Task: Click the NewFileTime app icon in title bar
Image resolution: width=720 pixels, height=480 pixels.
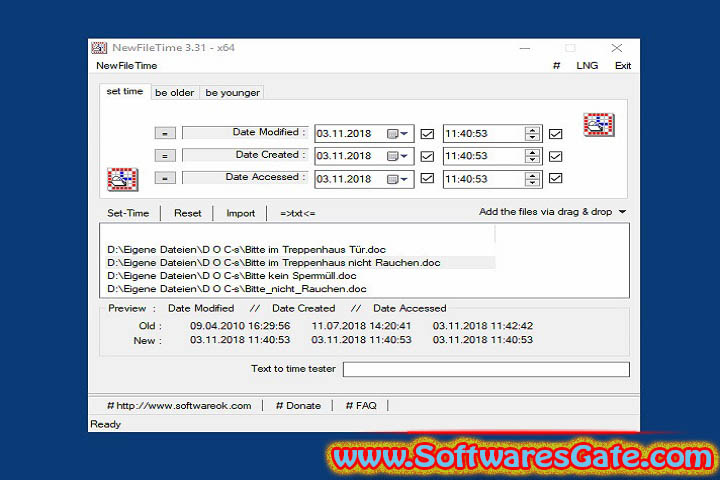Action: [99, 48]
